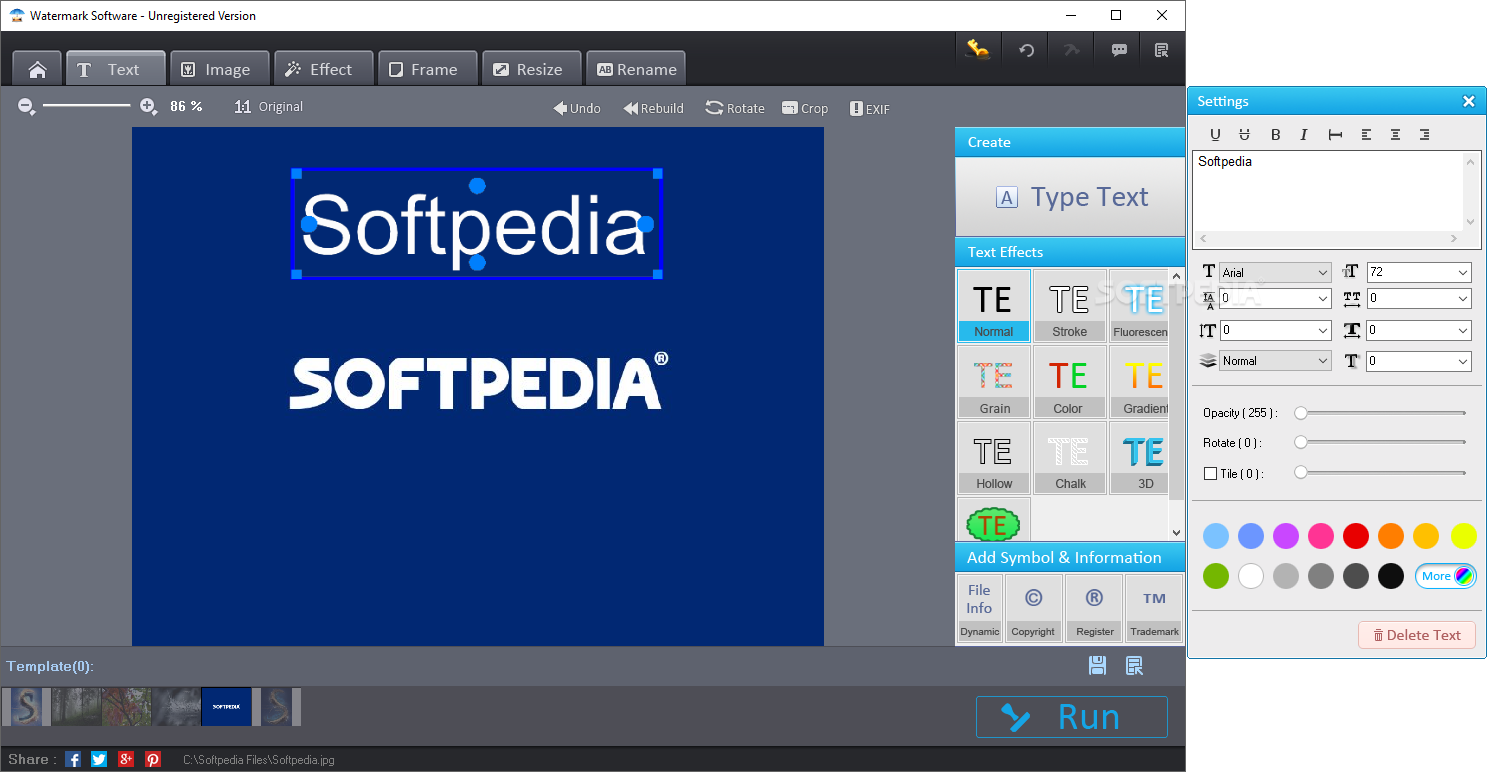Click the Type Text button

(1070, 197)
